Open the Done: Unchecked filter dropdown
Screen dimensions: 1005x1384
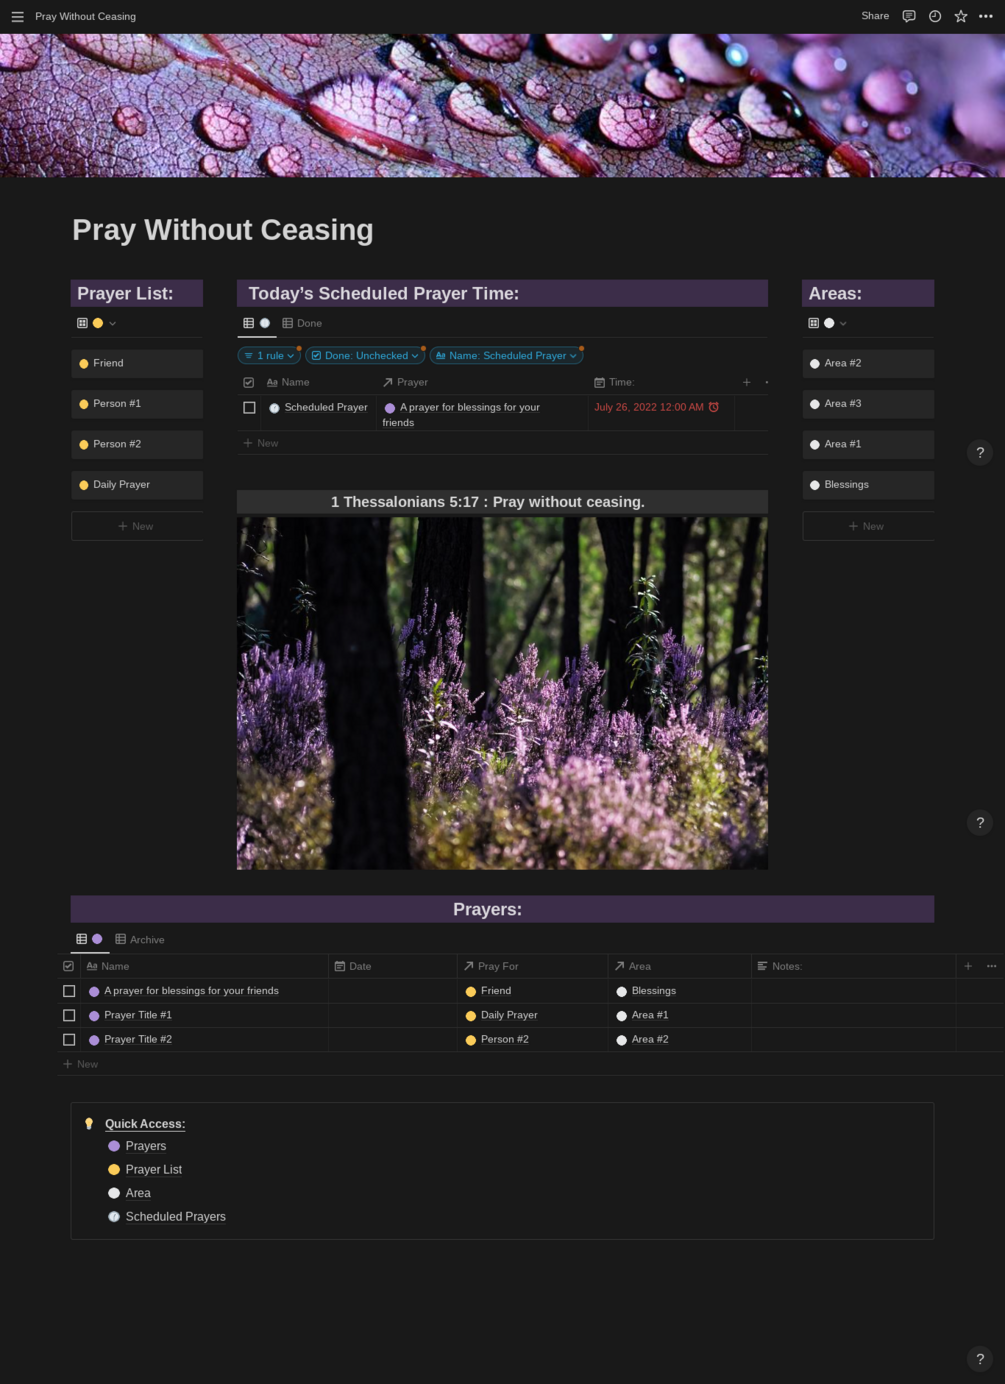click(365, 355)
